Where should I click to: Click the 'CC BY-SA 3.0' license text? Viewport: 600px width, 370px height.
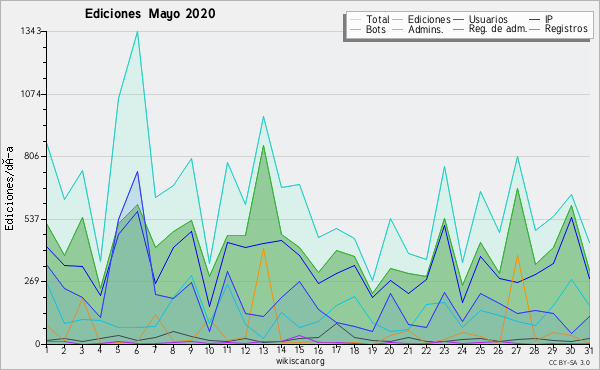pos(569,363)
